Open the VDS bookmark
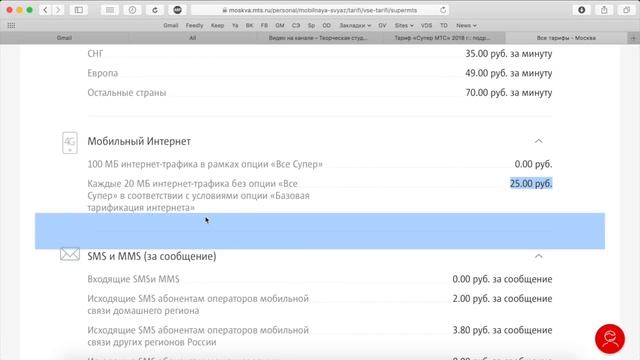The image size is (640, 360). [427, 25]
